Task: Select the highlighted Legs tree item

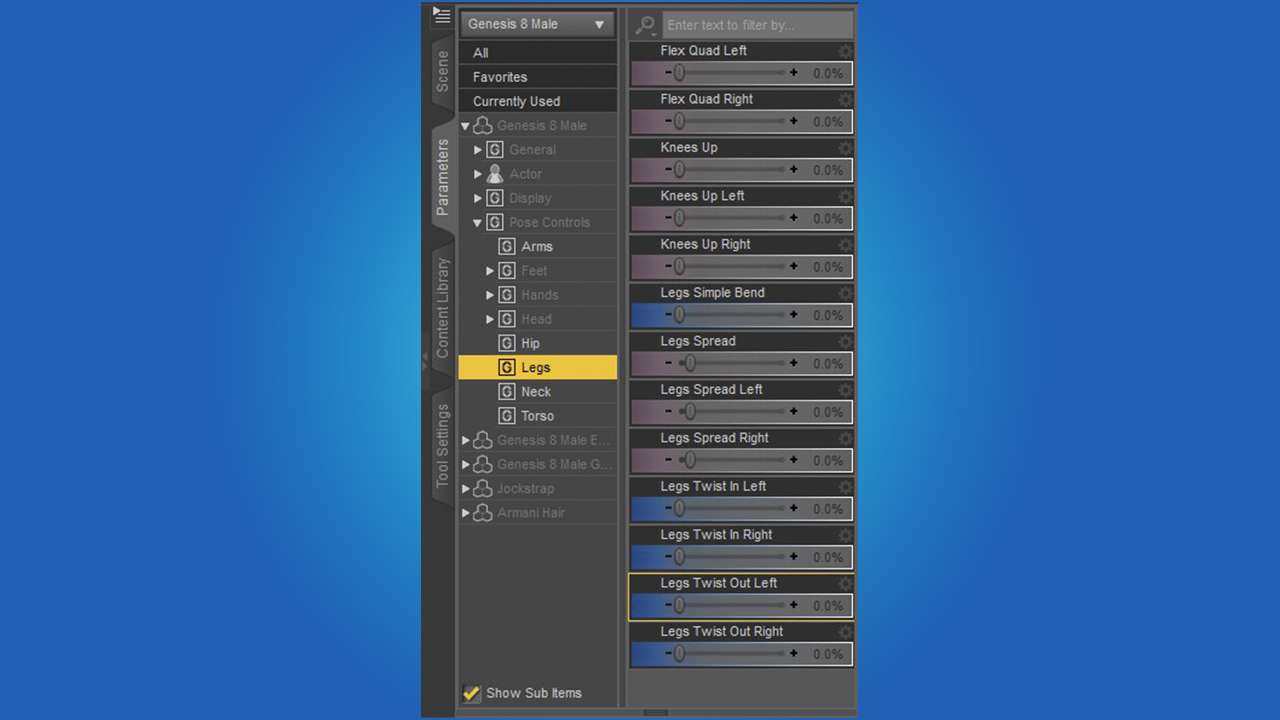Action: click(538, 367)
